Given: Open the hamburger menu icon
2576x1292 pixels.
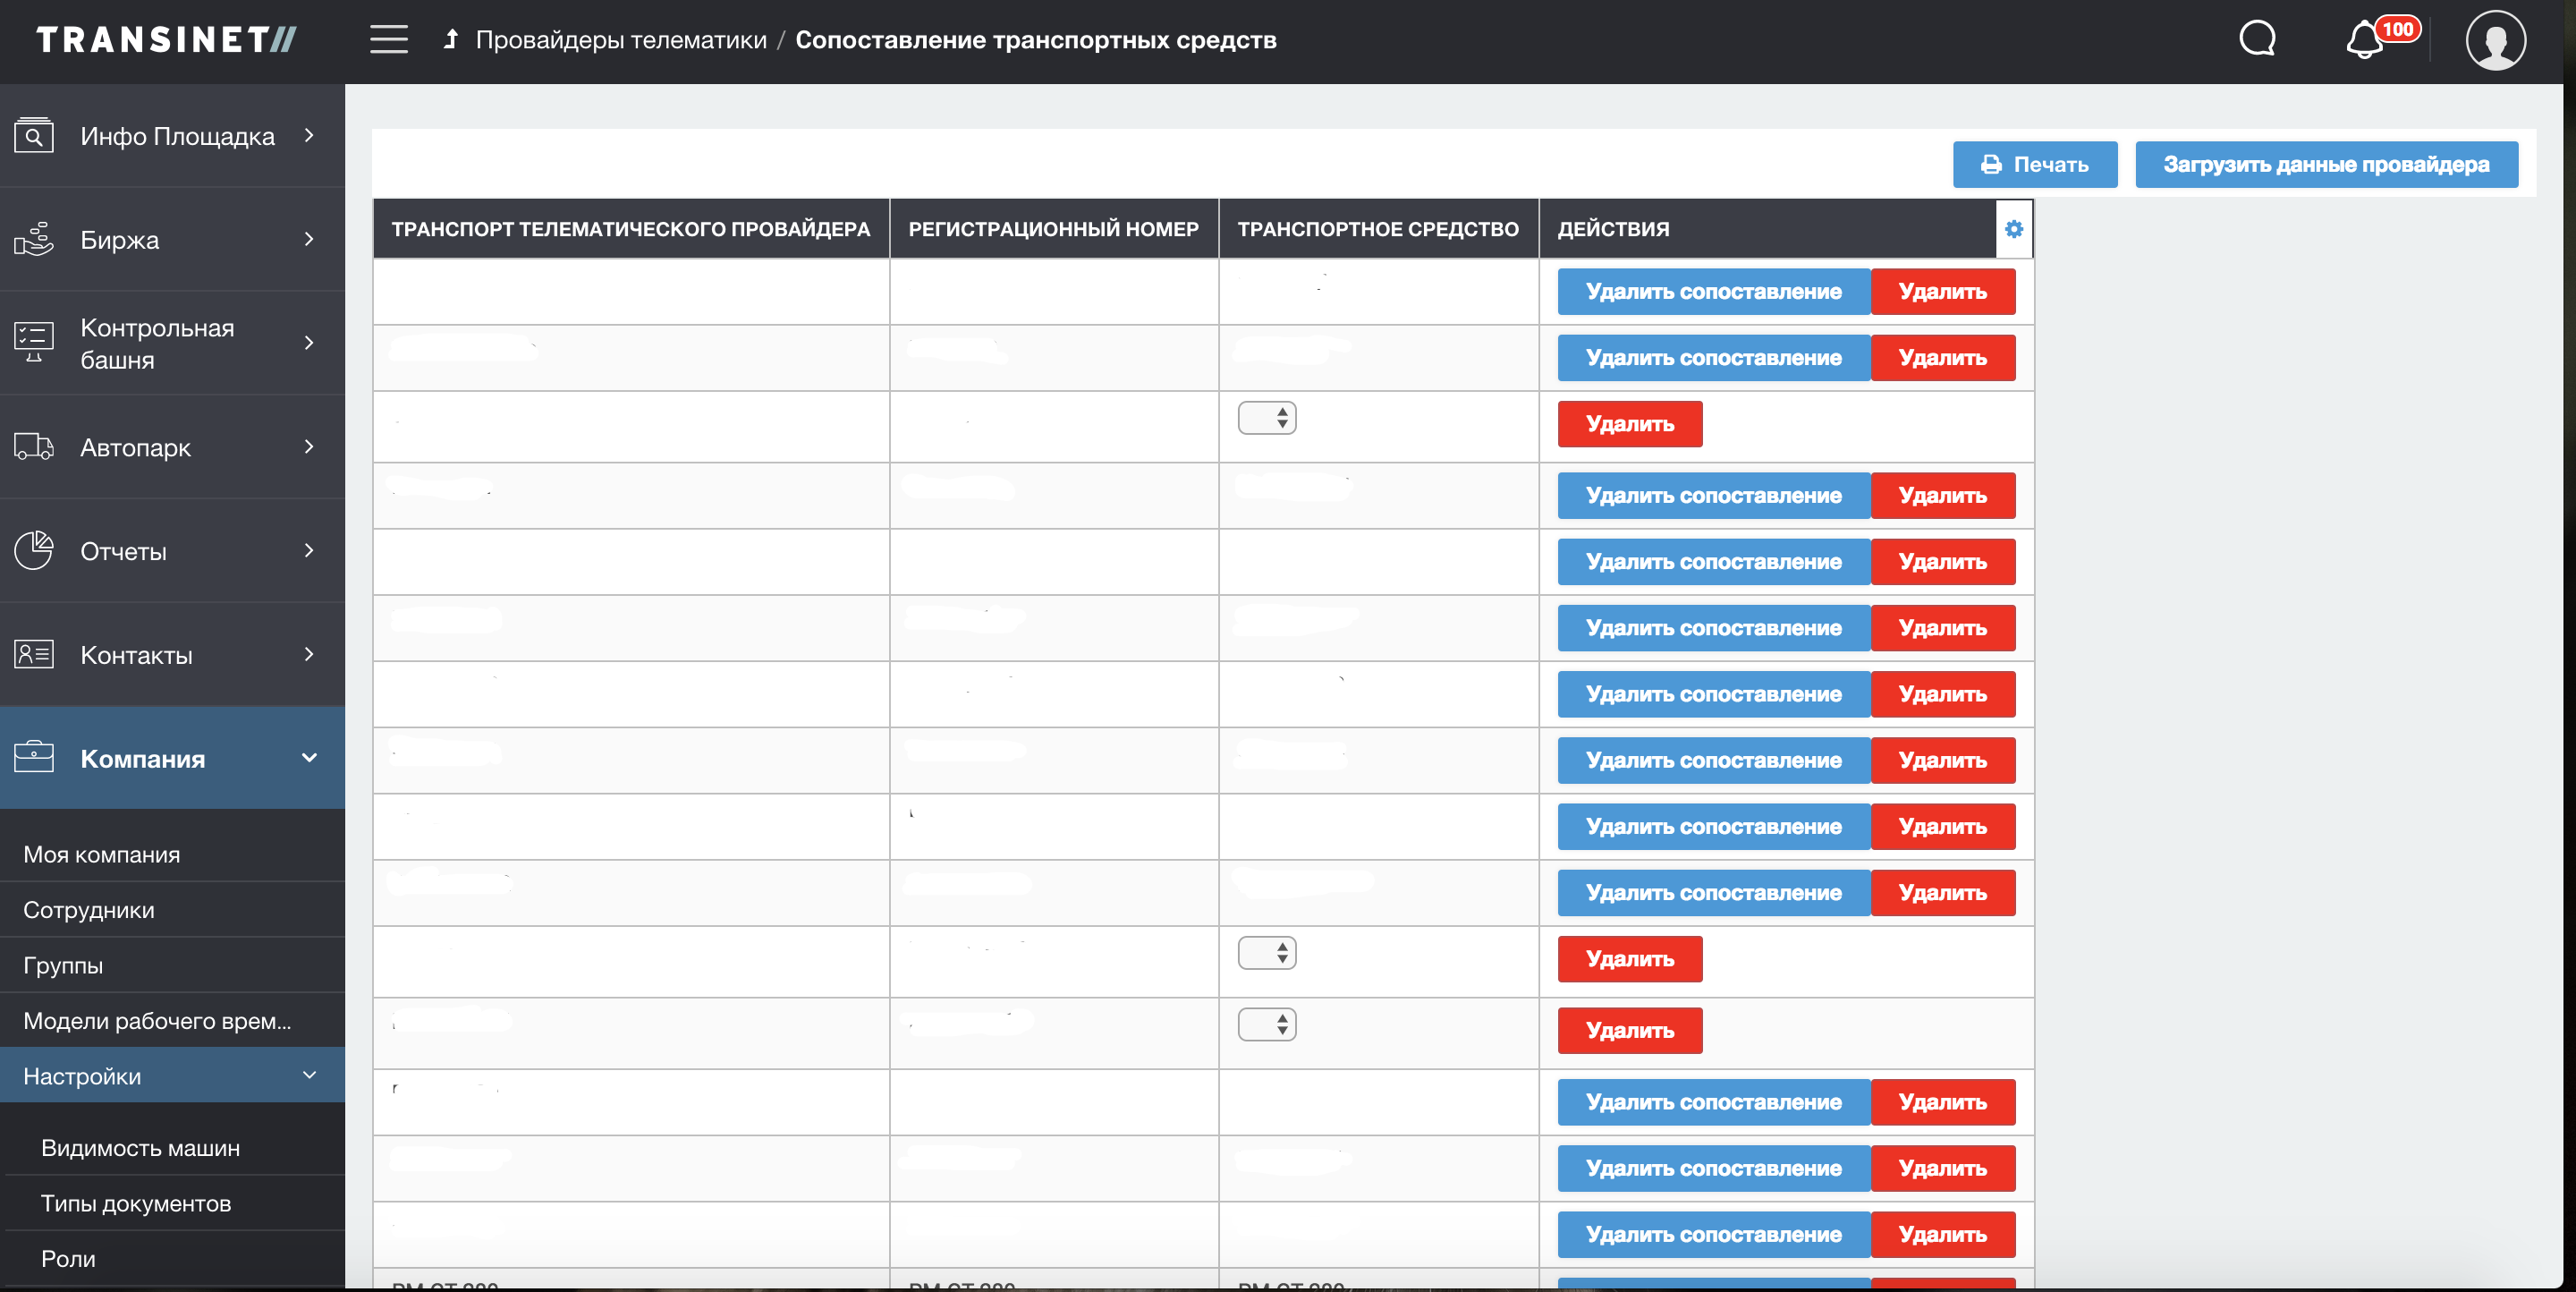Looking at the screenshot, I should click(388, 40).
